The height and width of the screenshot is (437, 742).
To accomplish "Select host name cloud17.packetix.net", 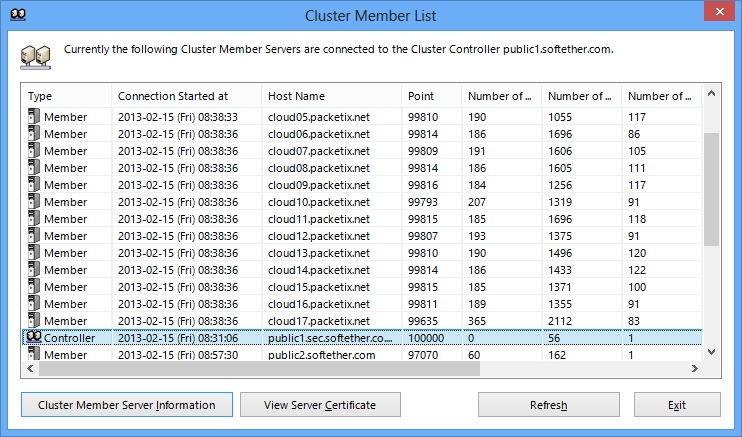I will tap(319, 321).
